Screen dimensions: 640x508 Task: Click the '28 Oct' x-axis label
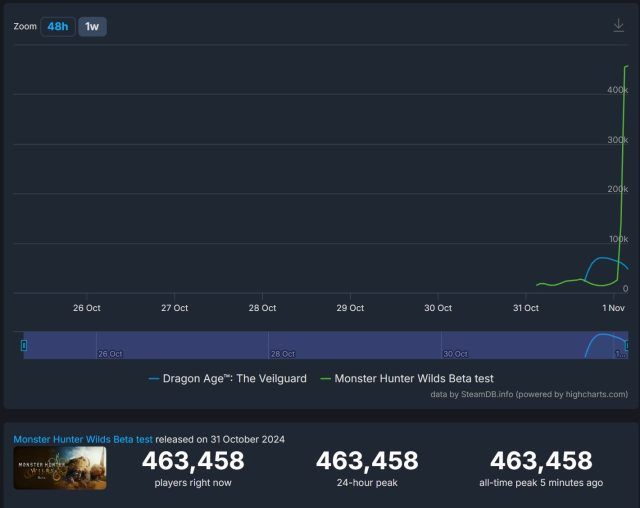pyautogui.click(x=262, y=308)
